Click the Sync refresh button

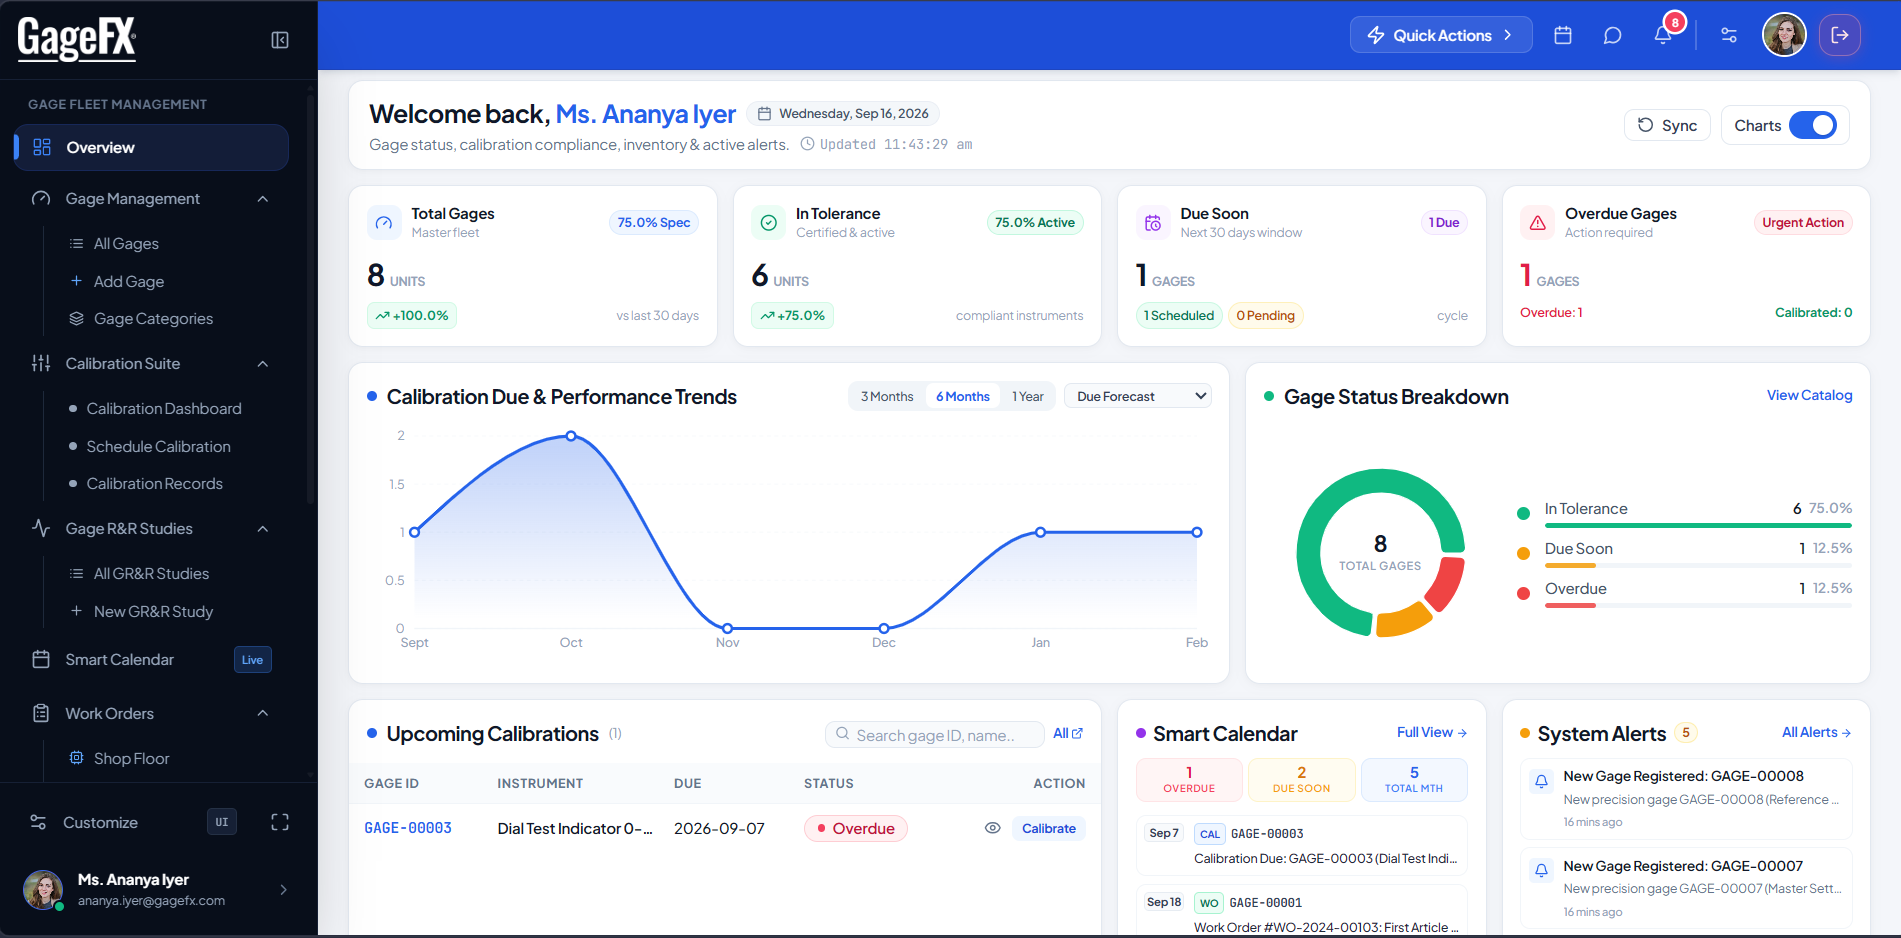(1667, 125)
